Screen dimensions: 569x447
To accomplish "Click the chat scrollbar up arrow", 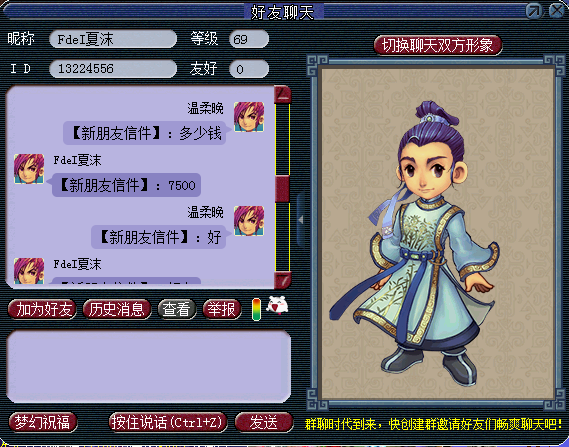I will click(282, 95).
